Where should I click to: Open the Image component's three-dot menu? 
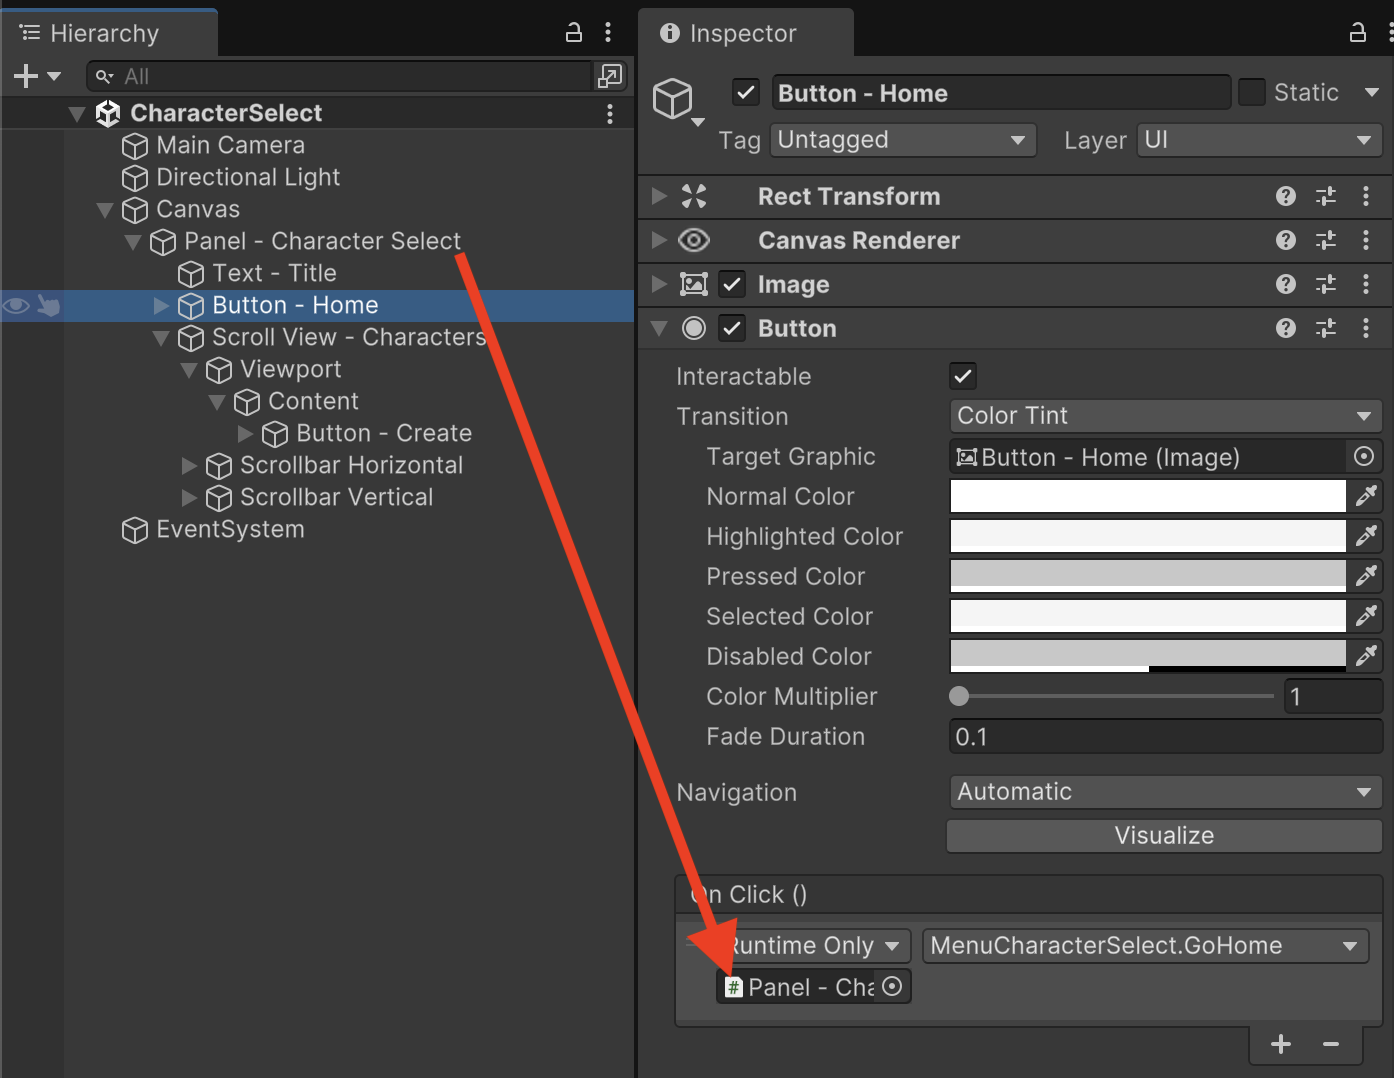coord(1366,285)
